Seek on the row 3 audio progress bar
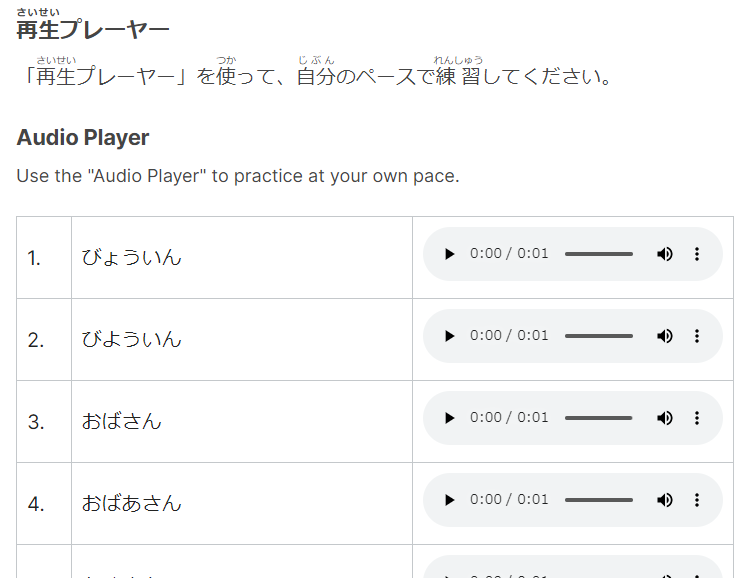The width and height of the screenshot is (747, 578). click(x=599, y=418)
